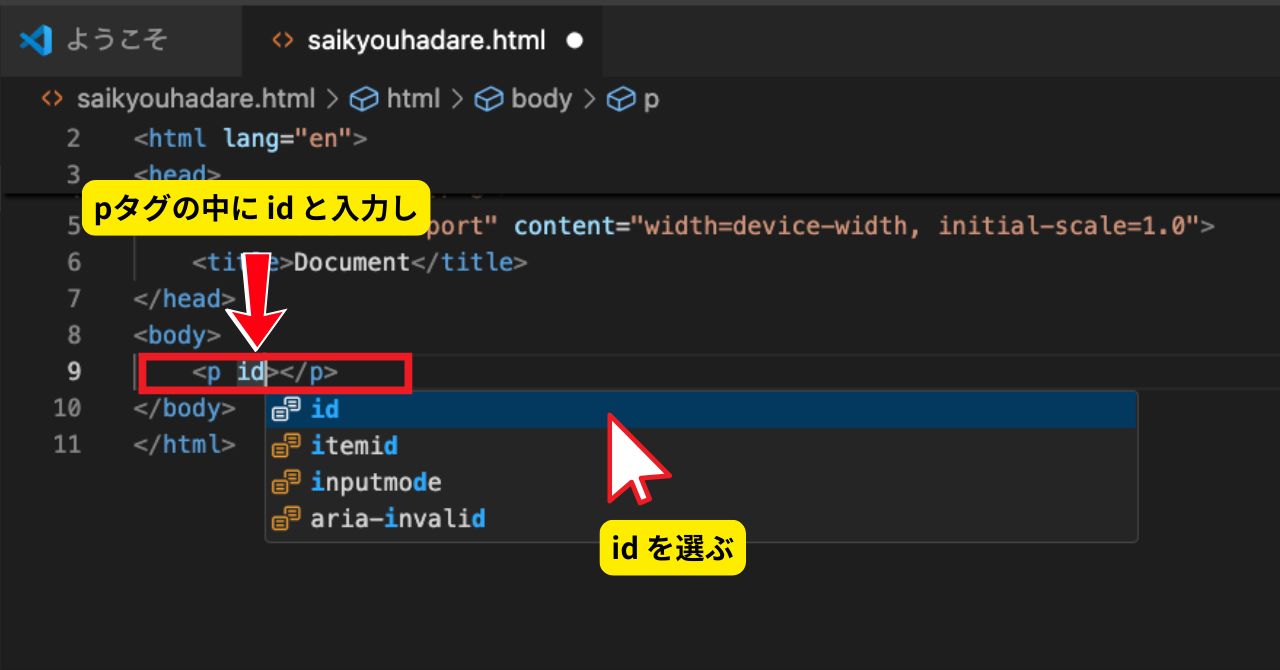Place cursor in the Document title text
The height and width of the screenshot is (670, 1280).
[x=352, y=262]
